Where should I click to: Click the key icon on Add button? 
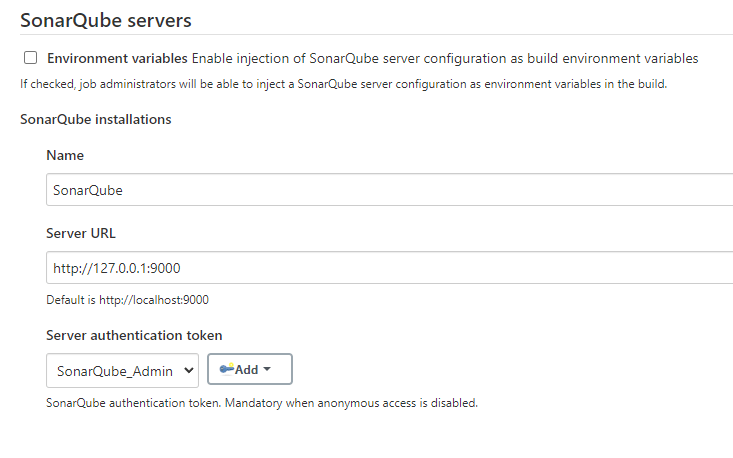coord(226,369)
